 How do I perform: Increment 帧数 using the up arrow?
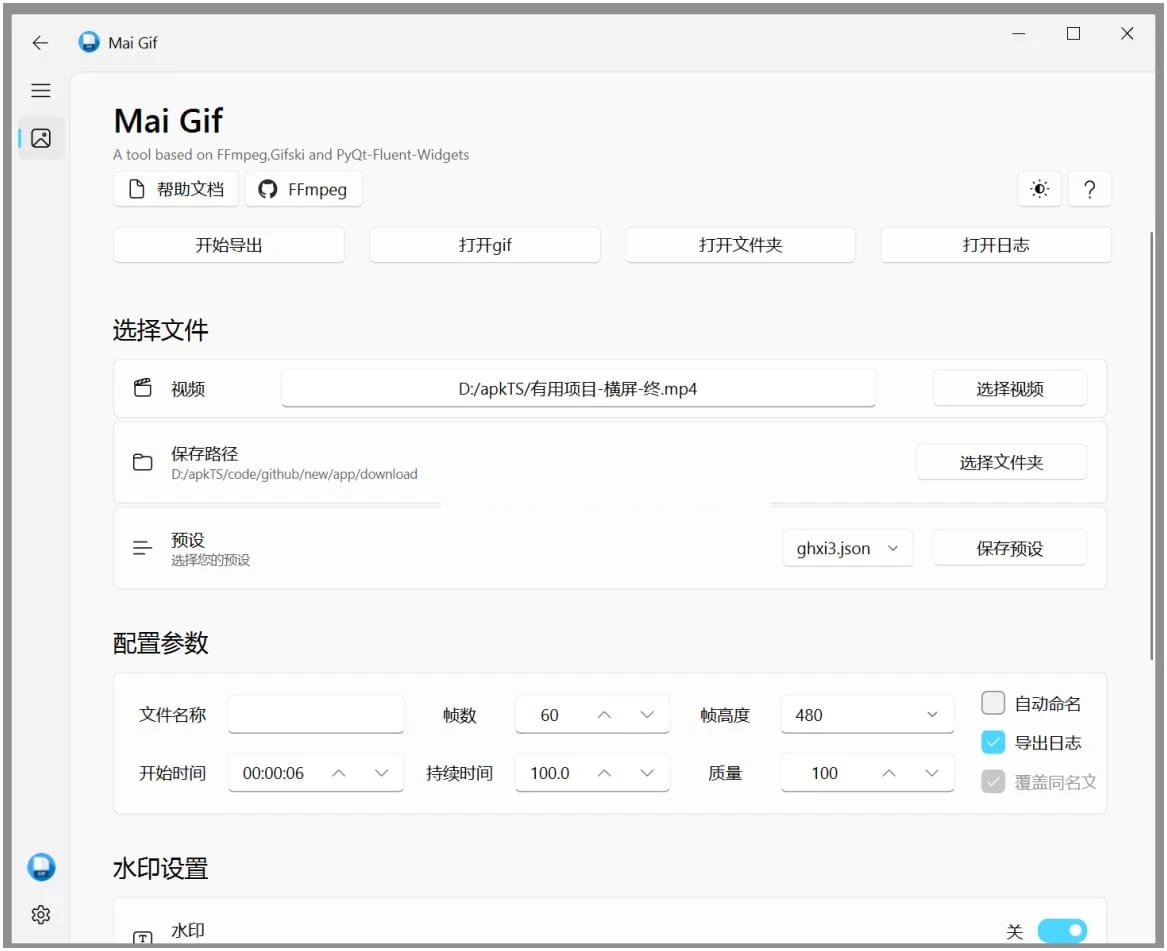pyautogui.click(x=604, y=714)
